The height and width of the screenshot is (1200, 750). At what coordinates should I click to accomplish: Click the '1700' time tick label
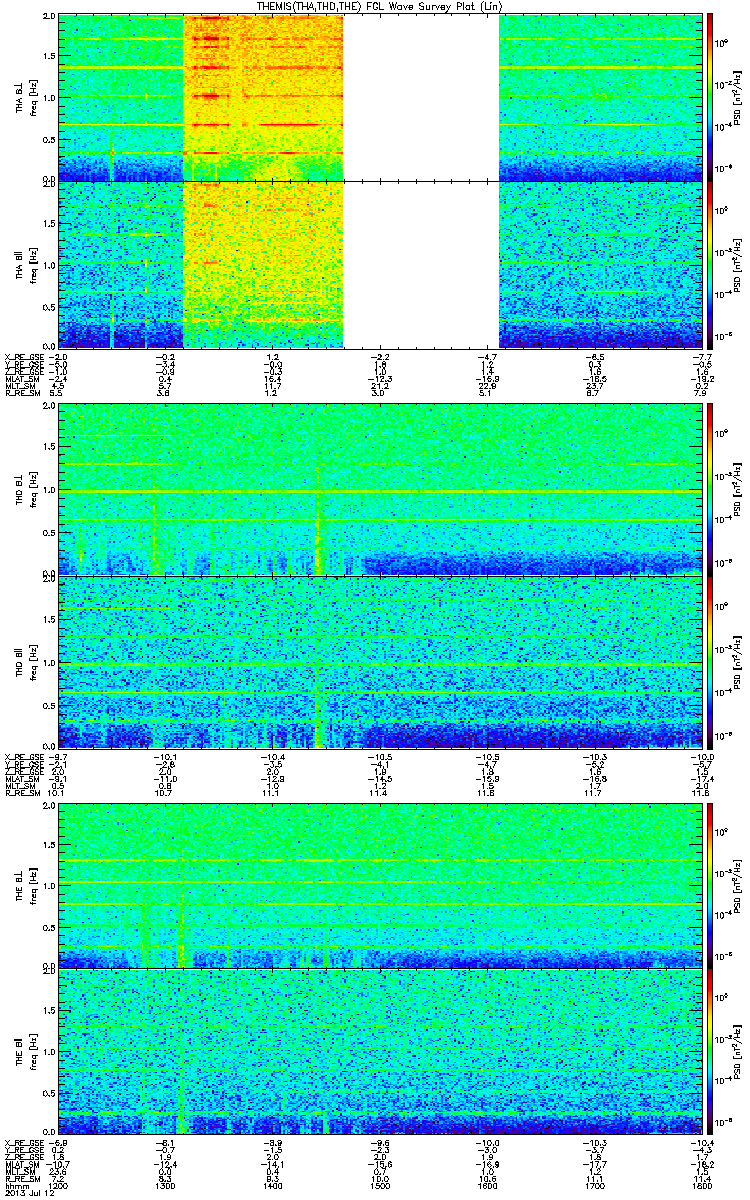594,1185
